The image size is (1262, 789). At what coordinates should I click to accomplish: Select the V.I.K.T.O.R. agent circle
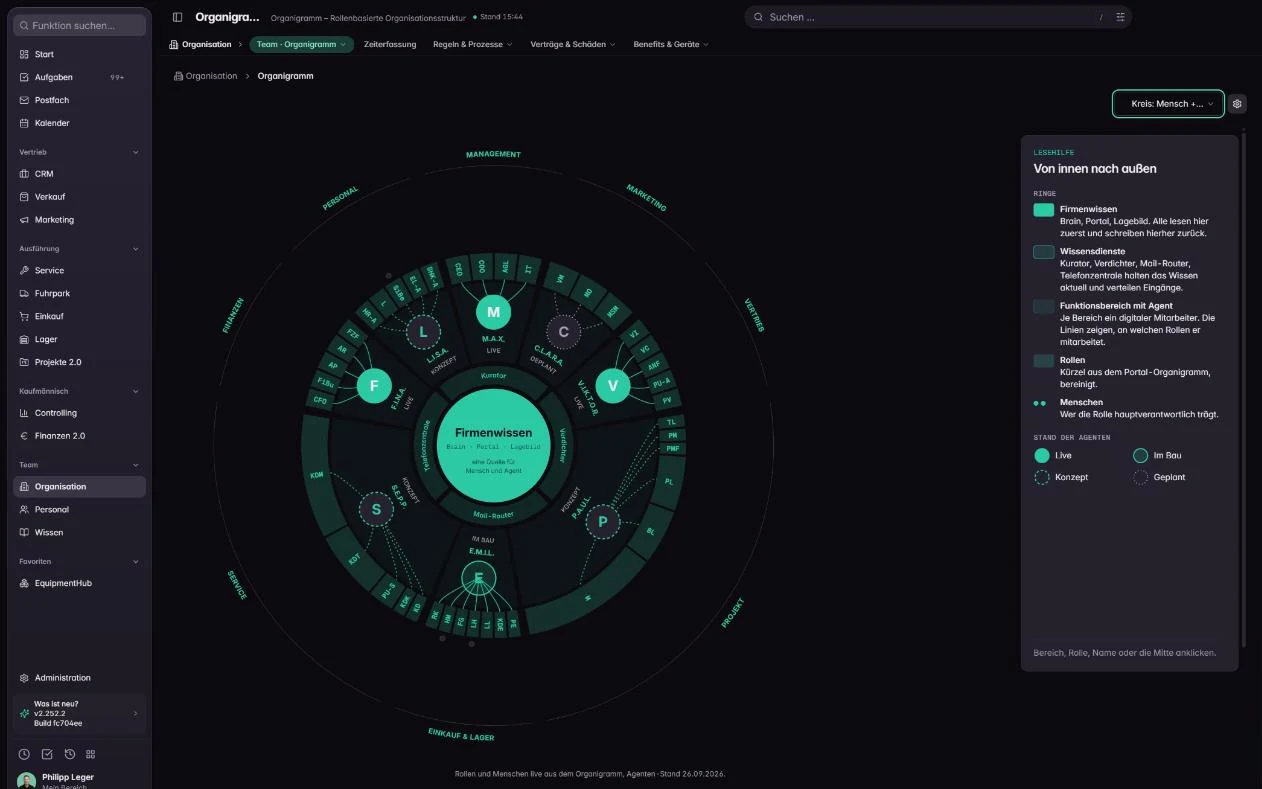[x=613, y=386]
